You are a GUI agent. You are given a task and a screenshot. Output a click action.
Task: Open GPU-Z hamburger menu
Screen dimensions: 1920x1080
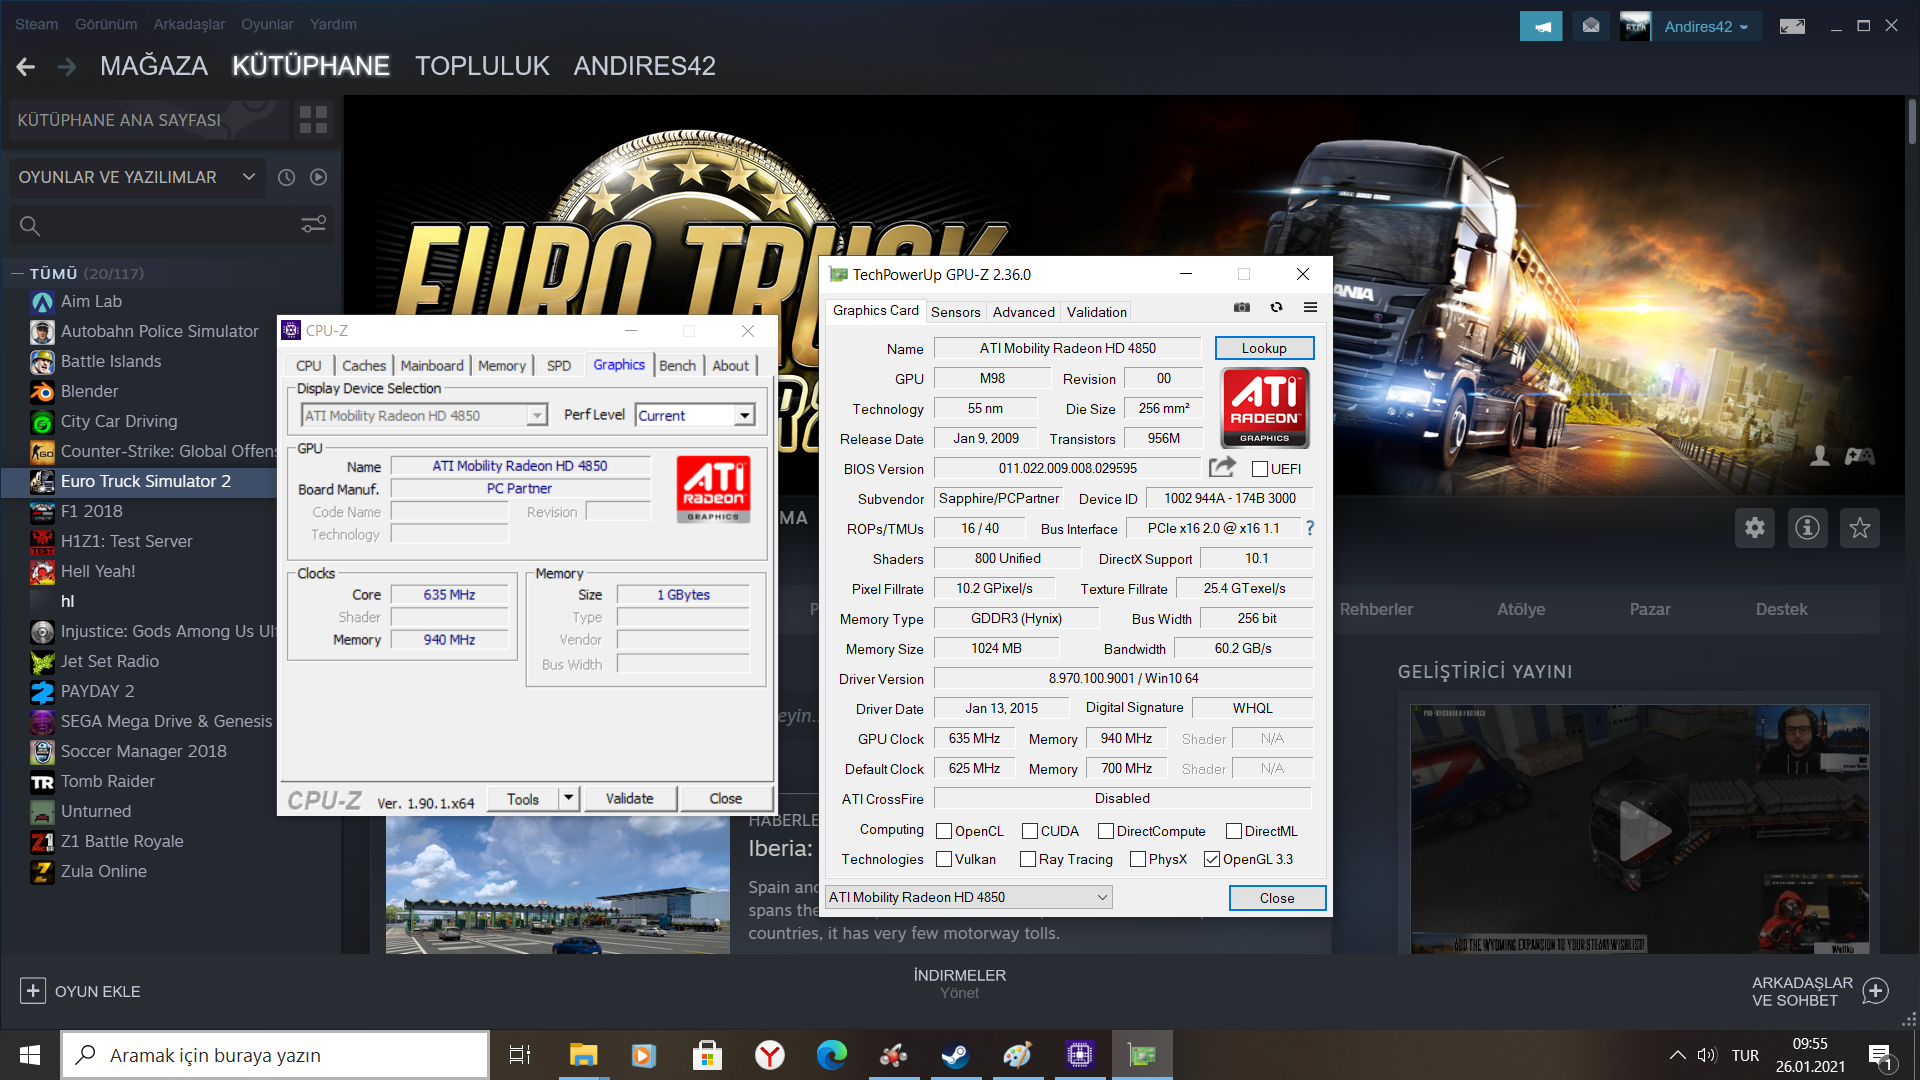1310,308
